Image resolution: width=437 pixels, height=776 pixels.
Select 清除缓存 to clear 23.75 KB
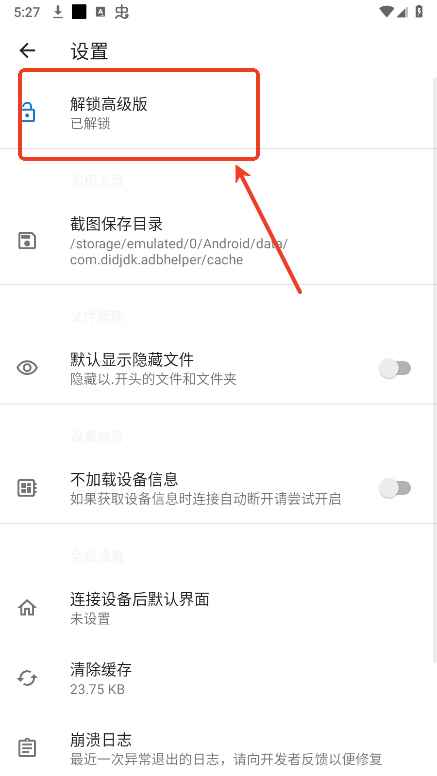pos(218,678)
